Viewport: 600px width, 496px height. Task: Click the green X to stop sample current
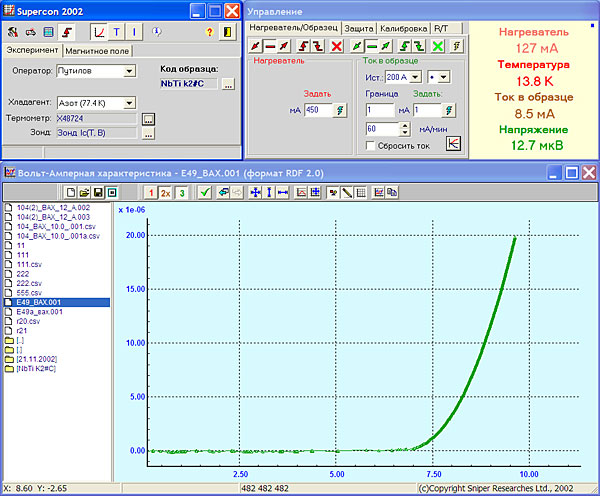click(438, 46)
